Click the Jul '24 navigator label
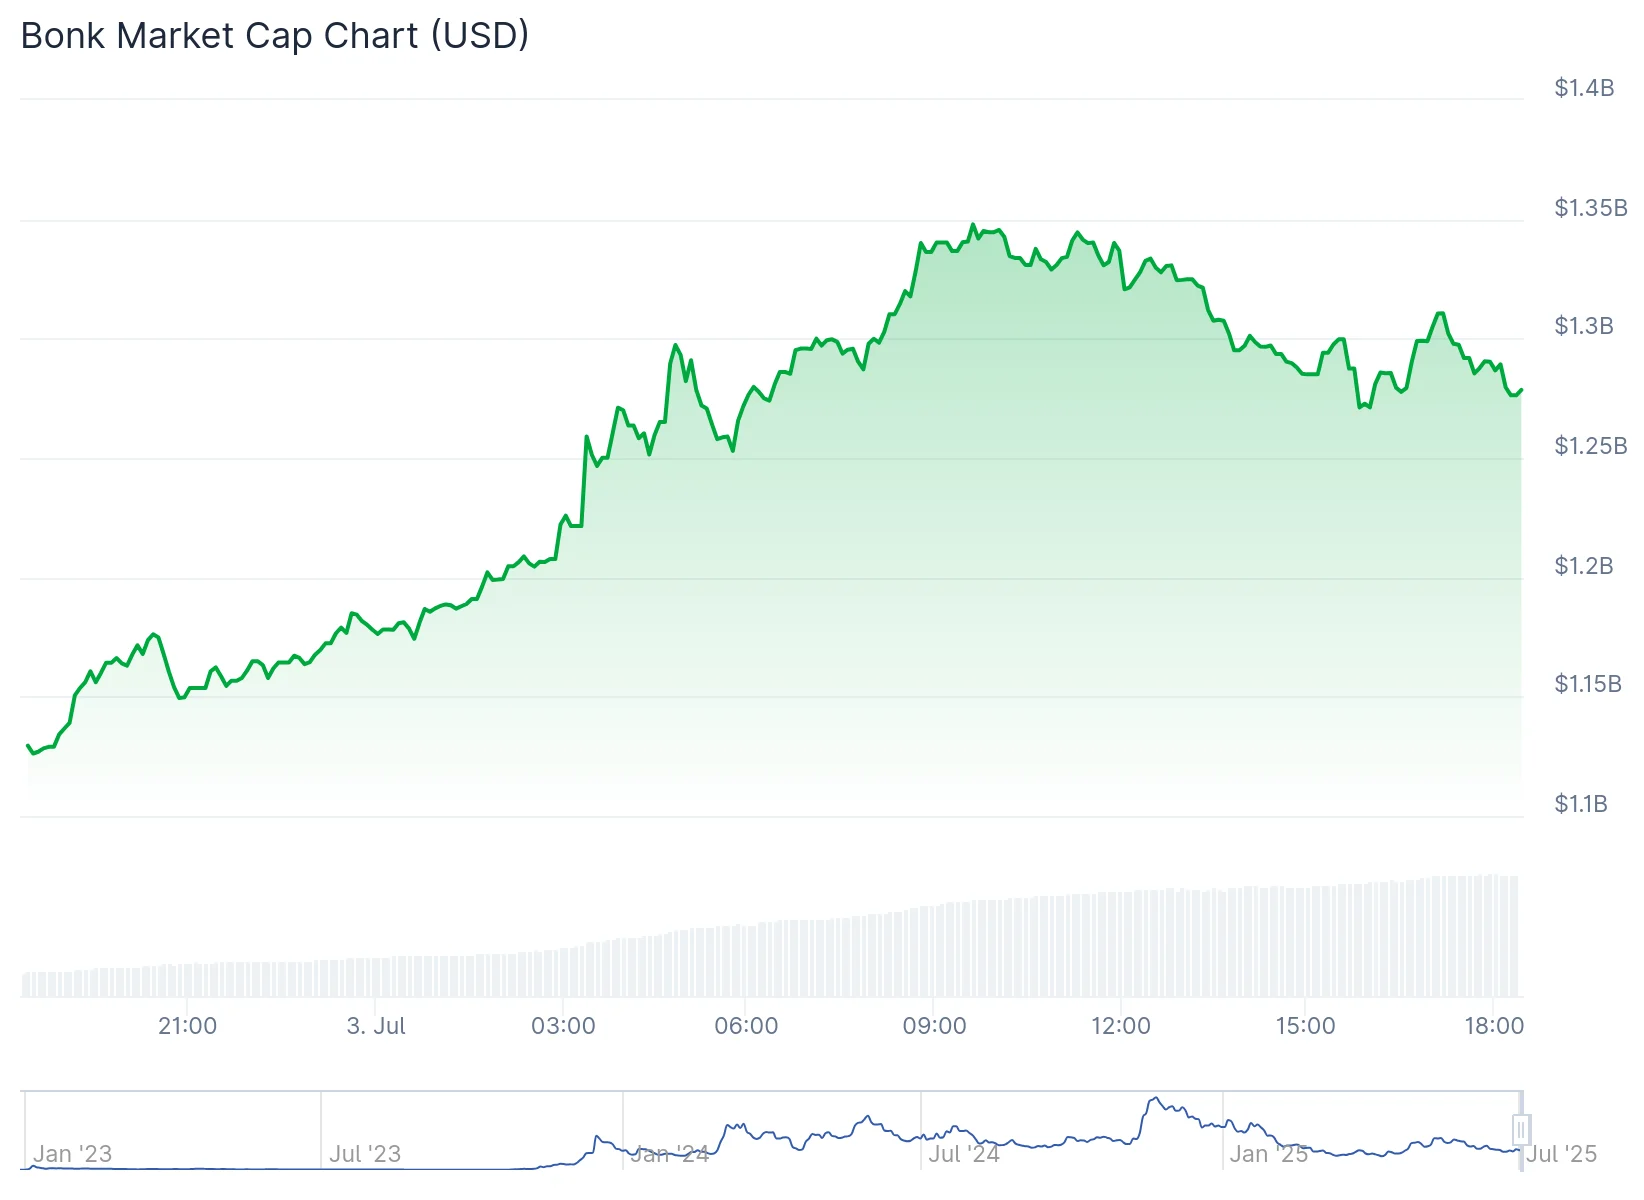The image size is (1644, 1200). click(964, 1154)
